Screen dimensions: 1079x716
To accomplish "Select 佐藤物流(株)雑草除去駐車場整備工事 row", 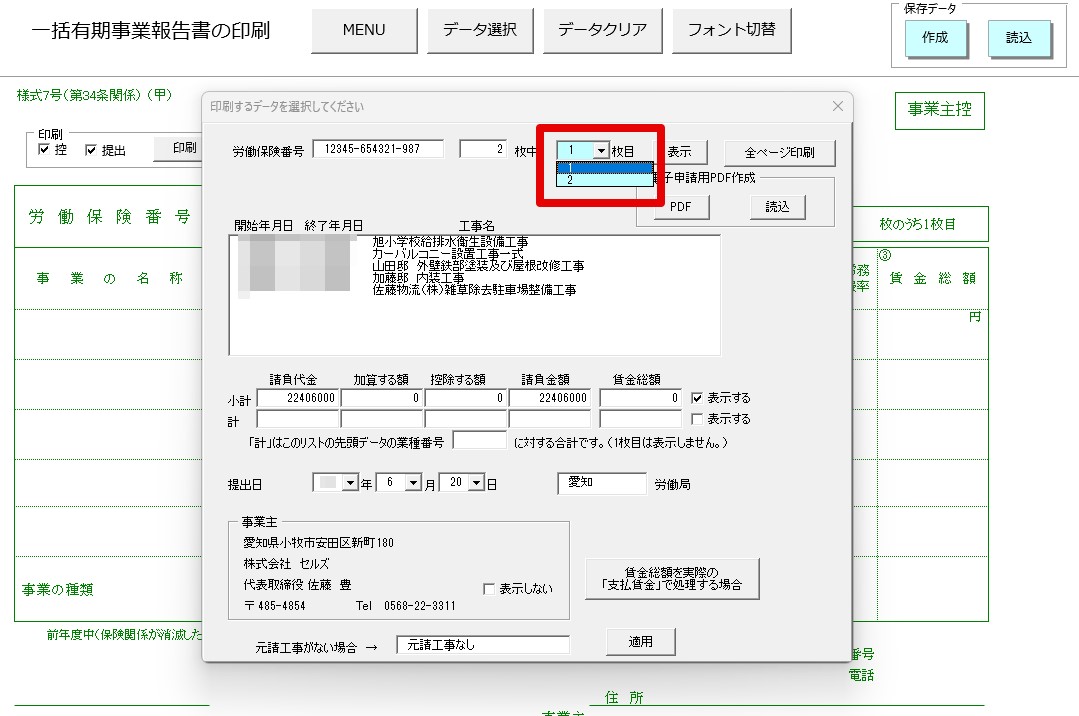I will click(475, 290).
